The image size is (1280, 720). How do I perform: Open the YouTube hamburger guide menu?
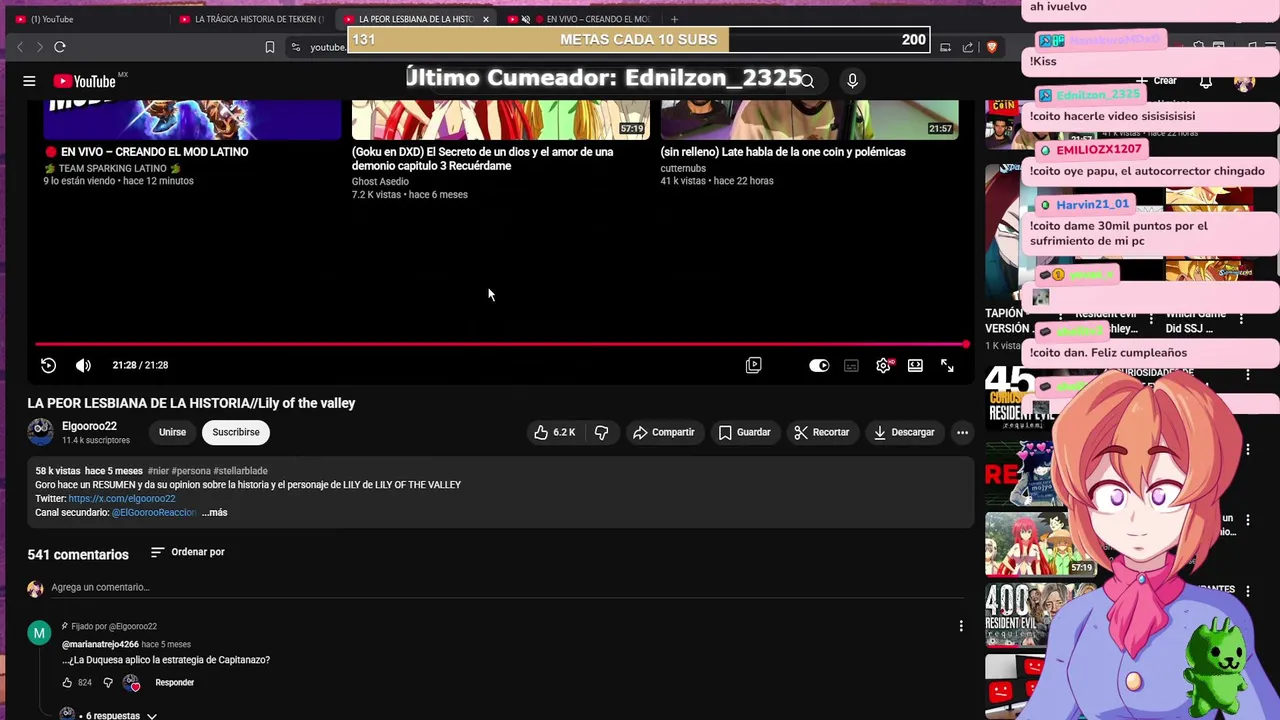[29, 81]
